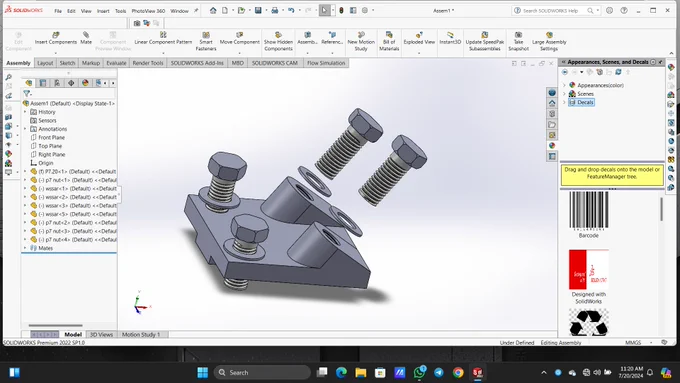Expand the P7.20<1> component node
The image size is (680, 383).
tap(25, 171)
